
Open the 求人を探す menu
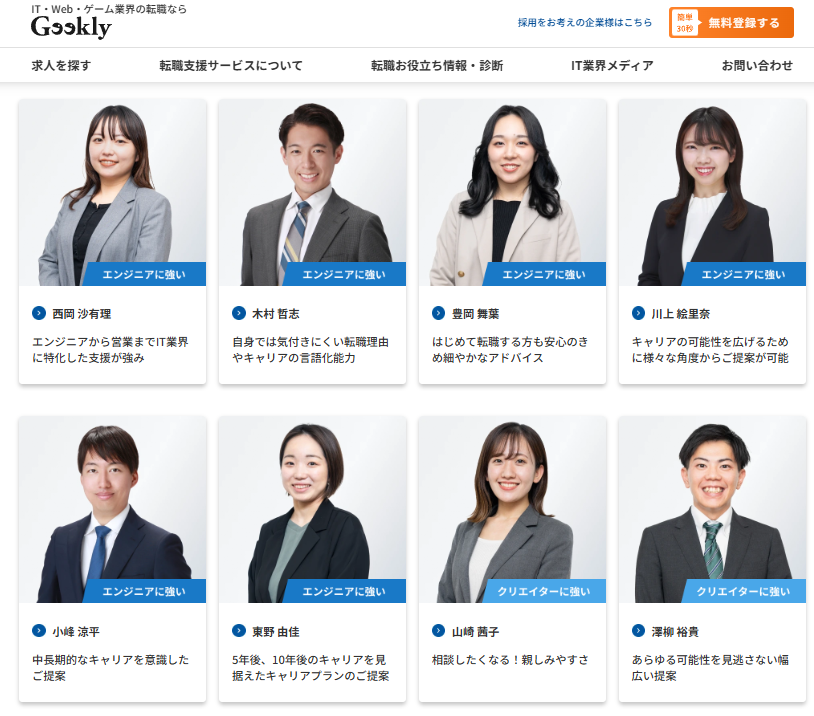pos(61,65)
